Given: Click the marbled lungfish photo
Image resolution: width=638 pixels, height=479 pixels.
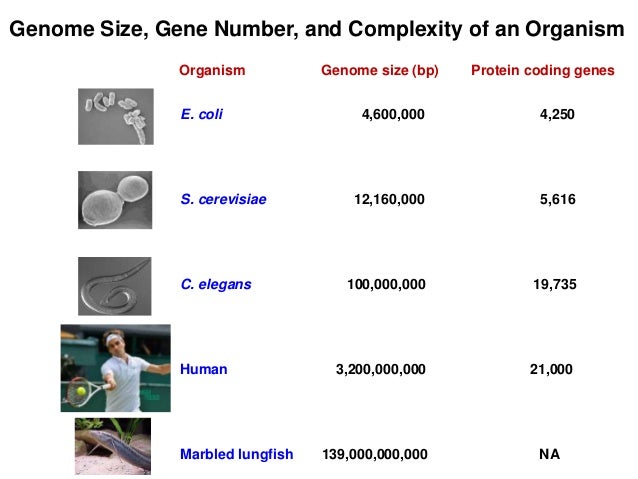Looking at the screenshot, I should 113,446.
